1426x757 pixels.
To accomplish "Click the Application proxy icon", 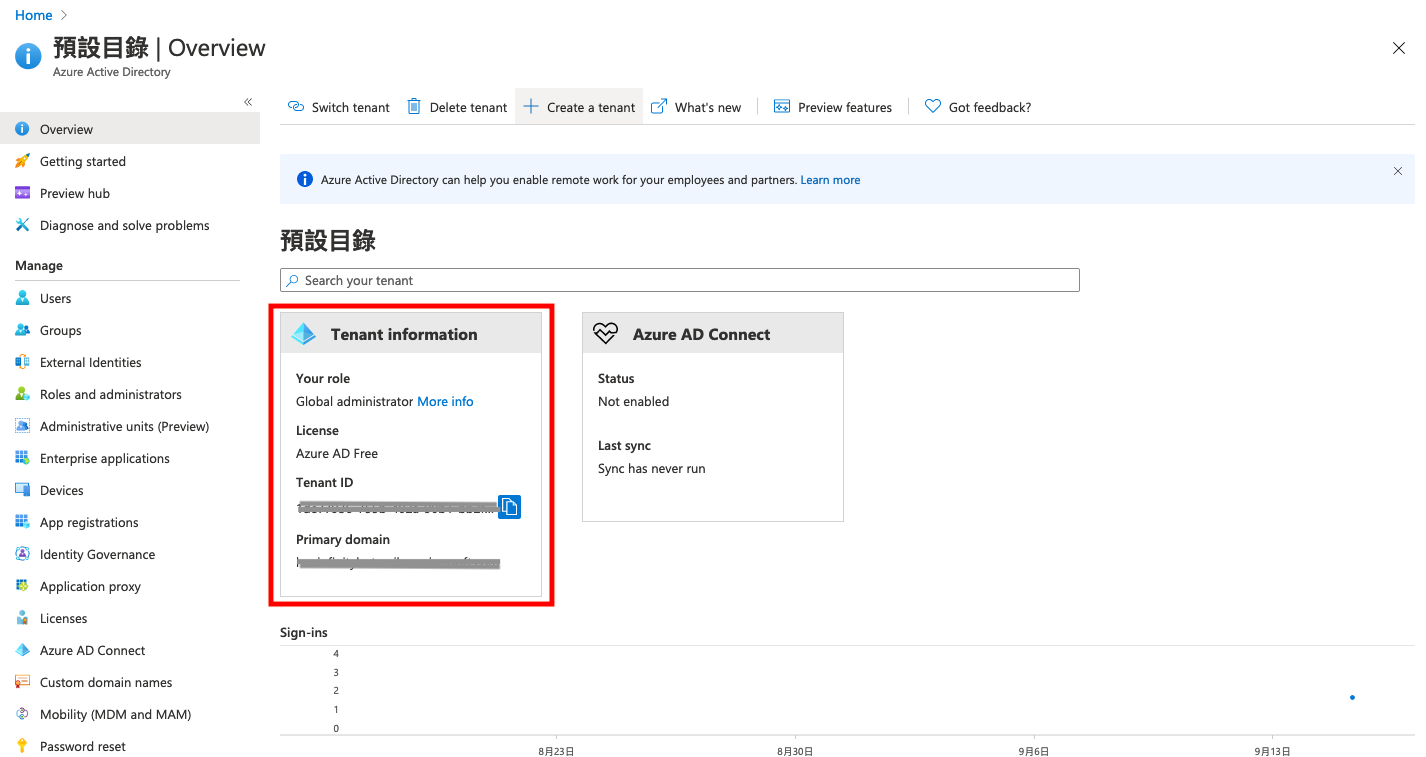I will pos(22,586).
